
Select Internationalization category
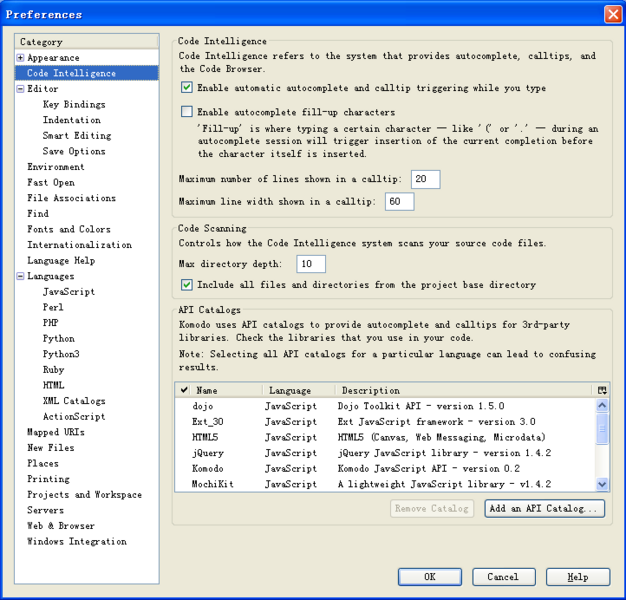[79, 245]
